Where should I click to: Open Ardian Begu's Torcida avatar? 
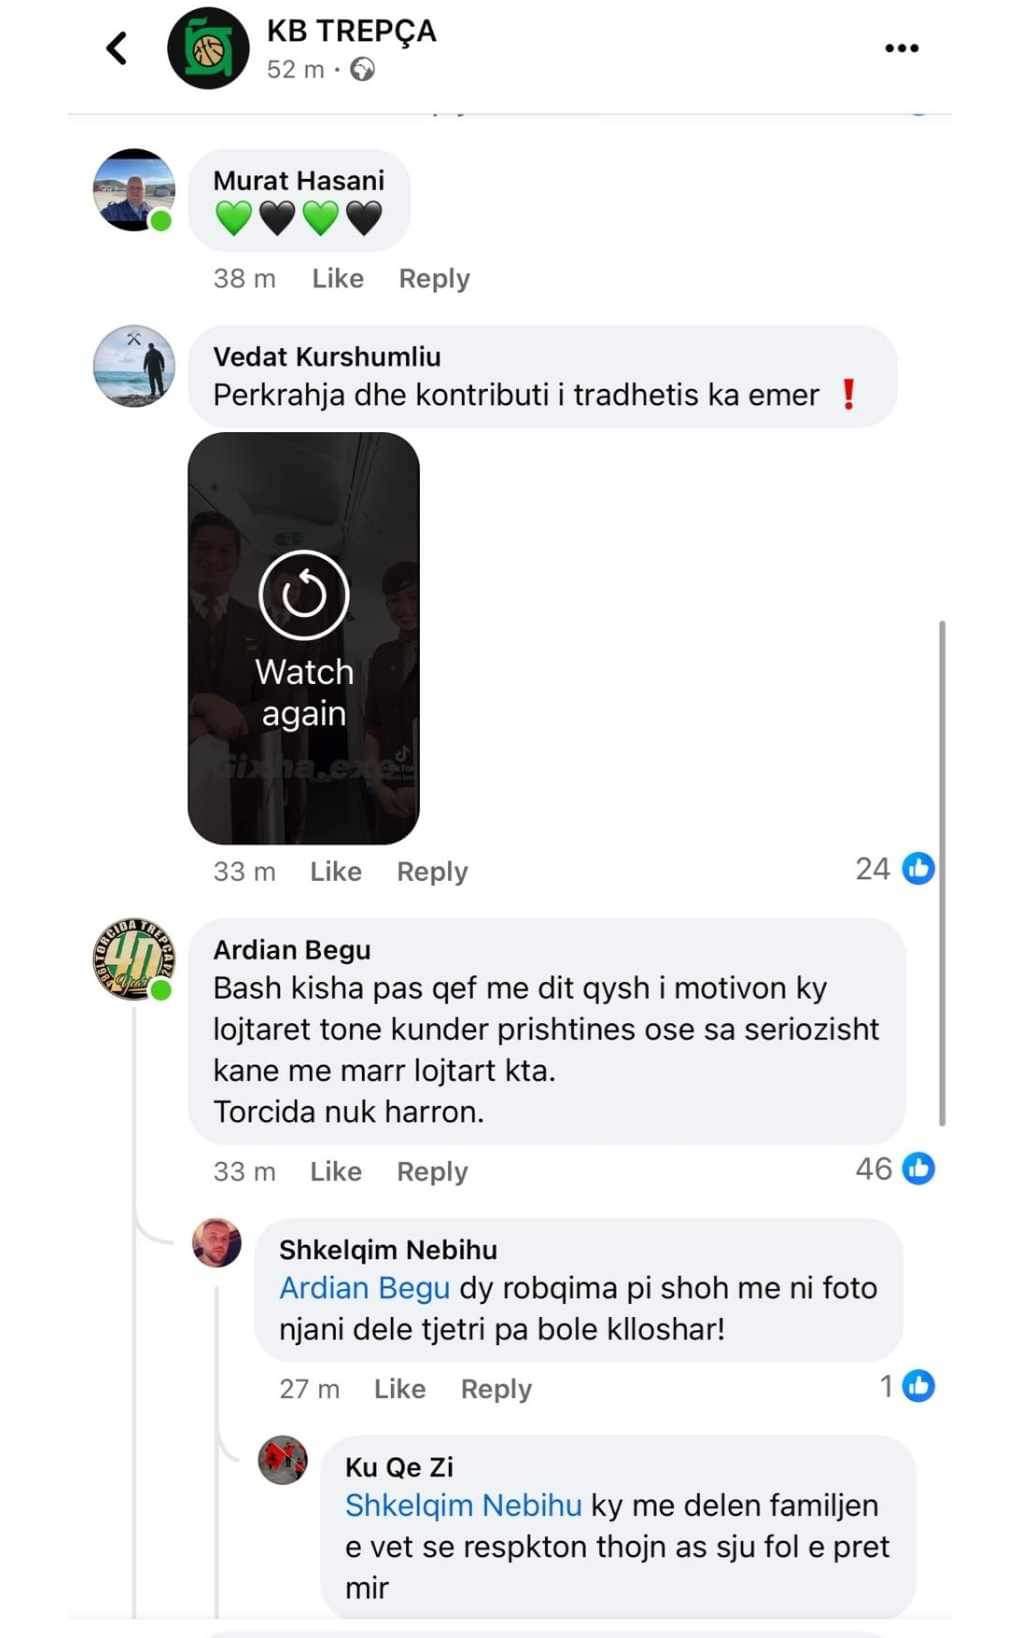click(134, 959)
